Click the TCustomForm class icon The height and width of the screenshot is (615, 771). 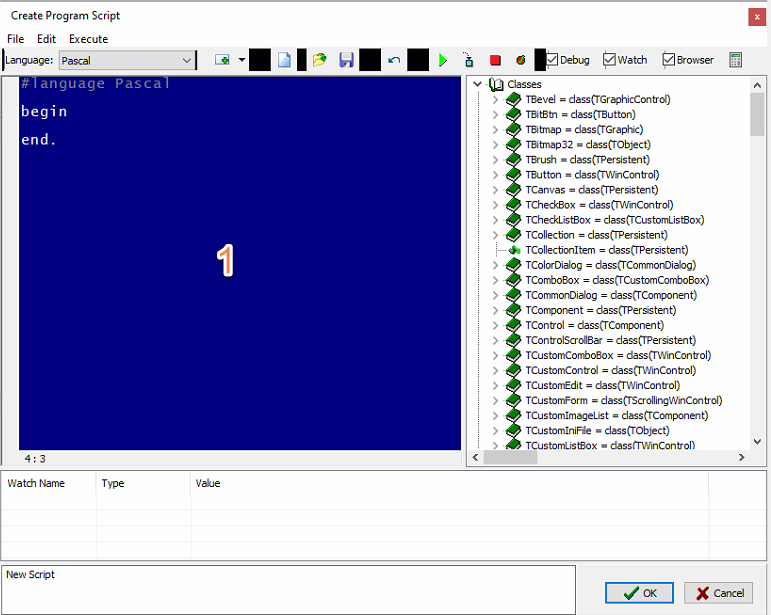coord(513,400)
